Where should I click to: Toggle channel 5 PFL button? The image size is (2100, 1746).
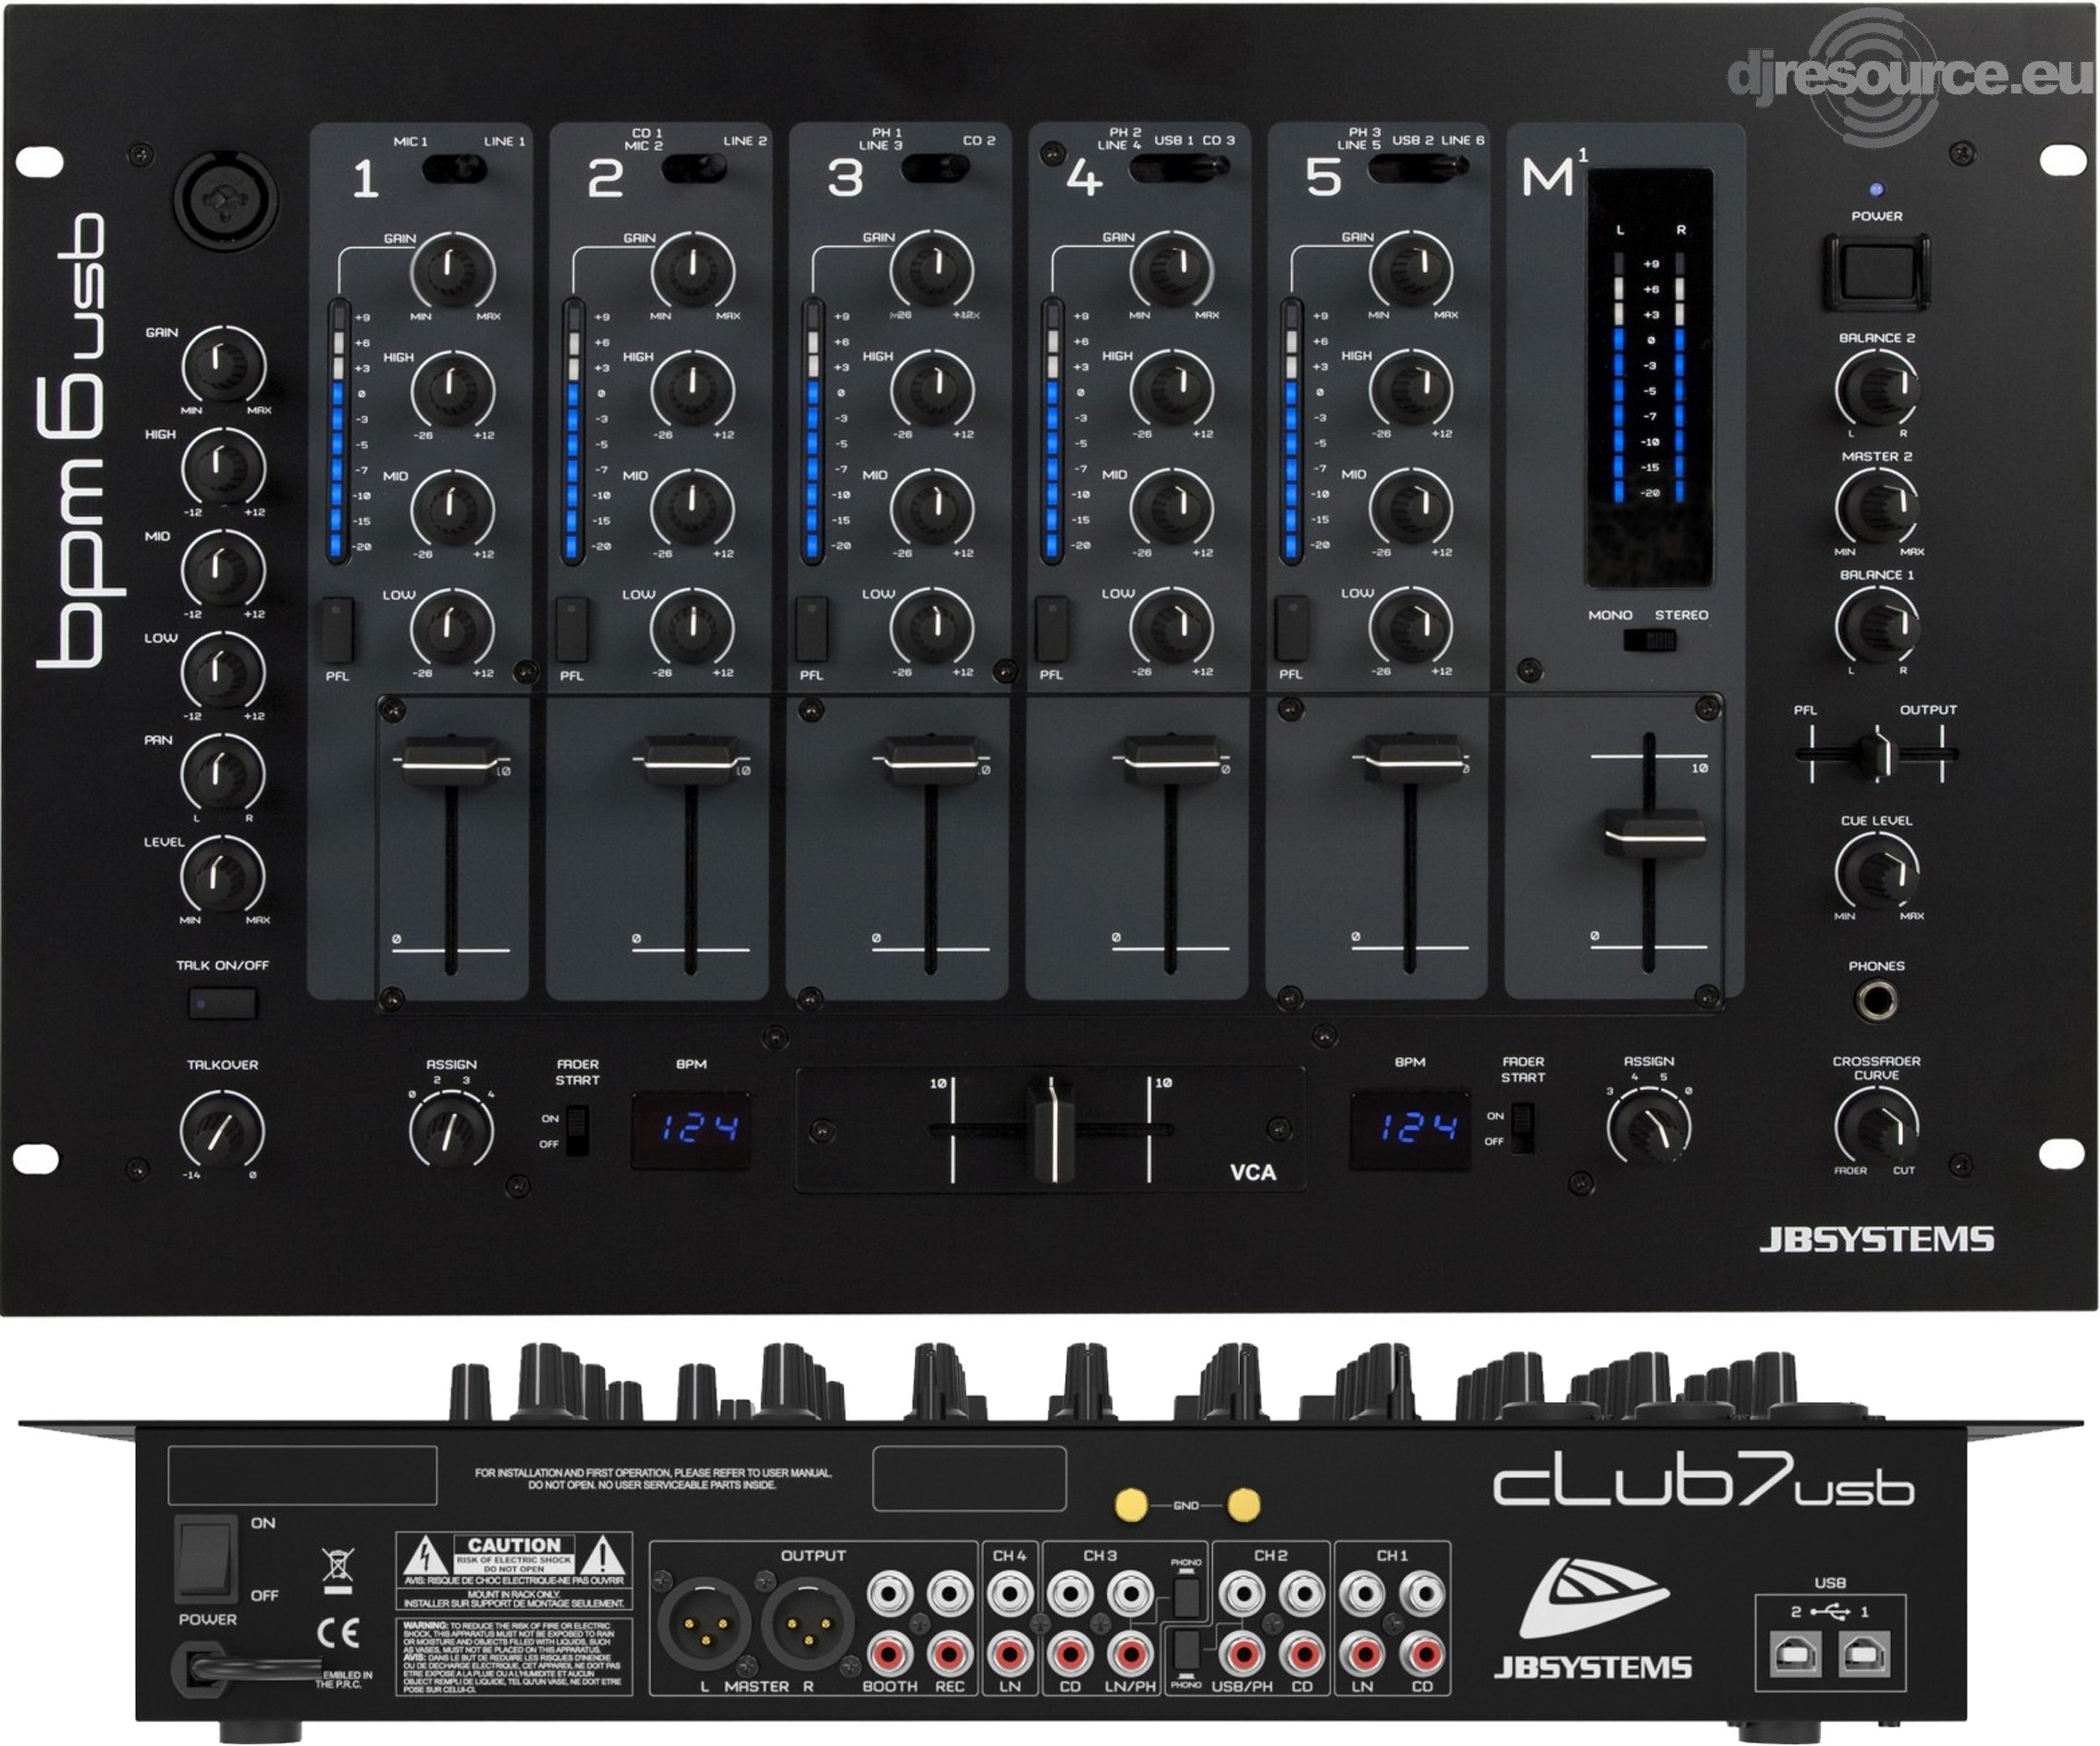coord(1291,629)
